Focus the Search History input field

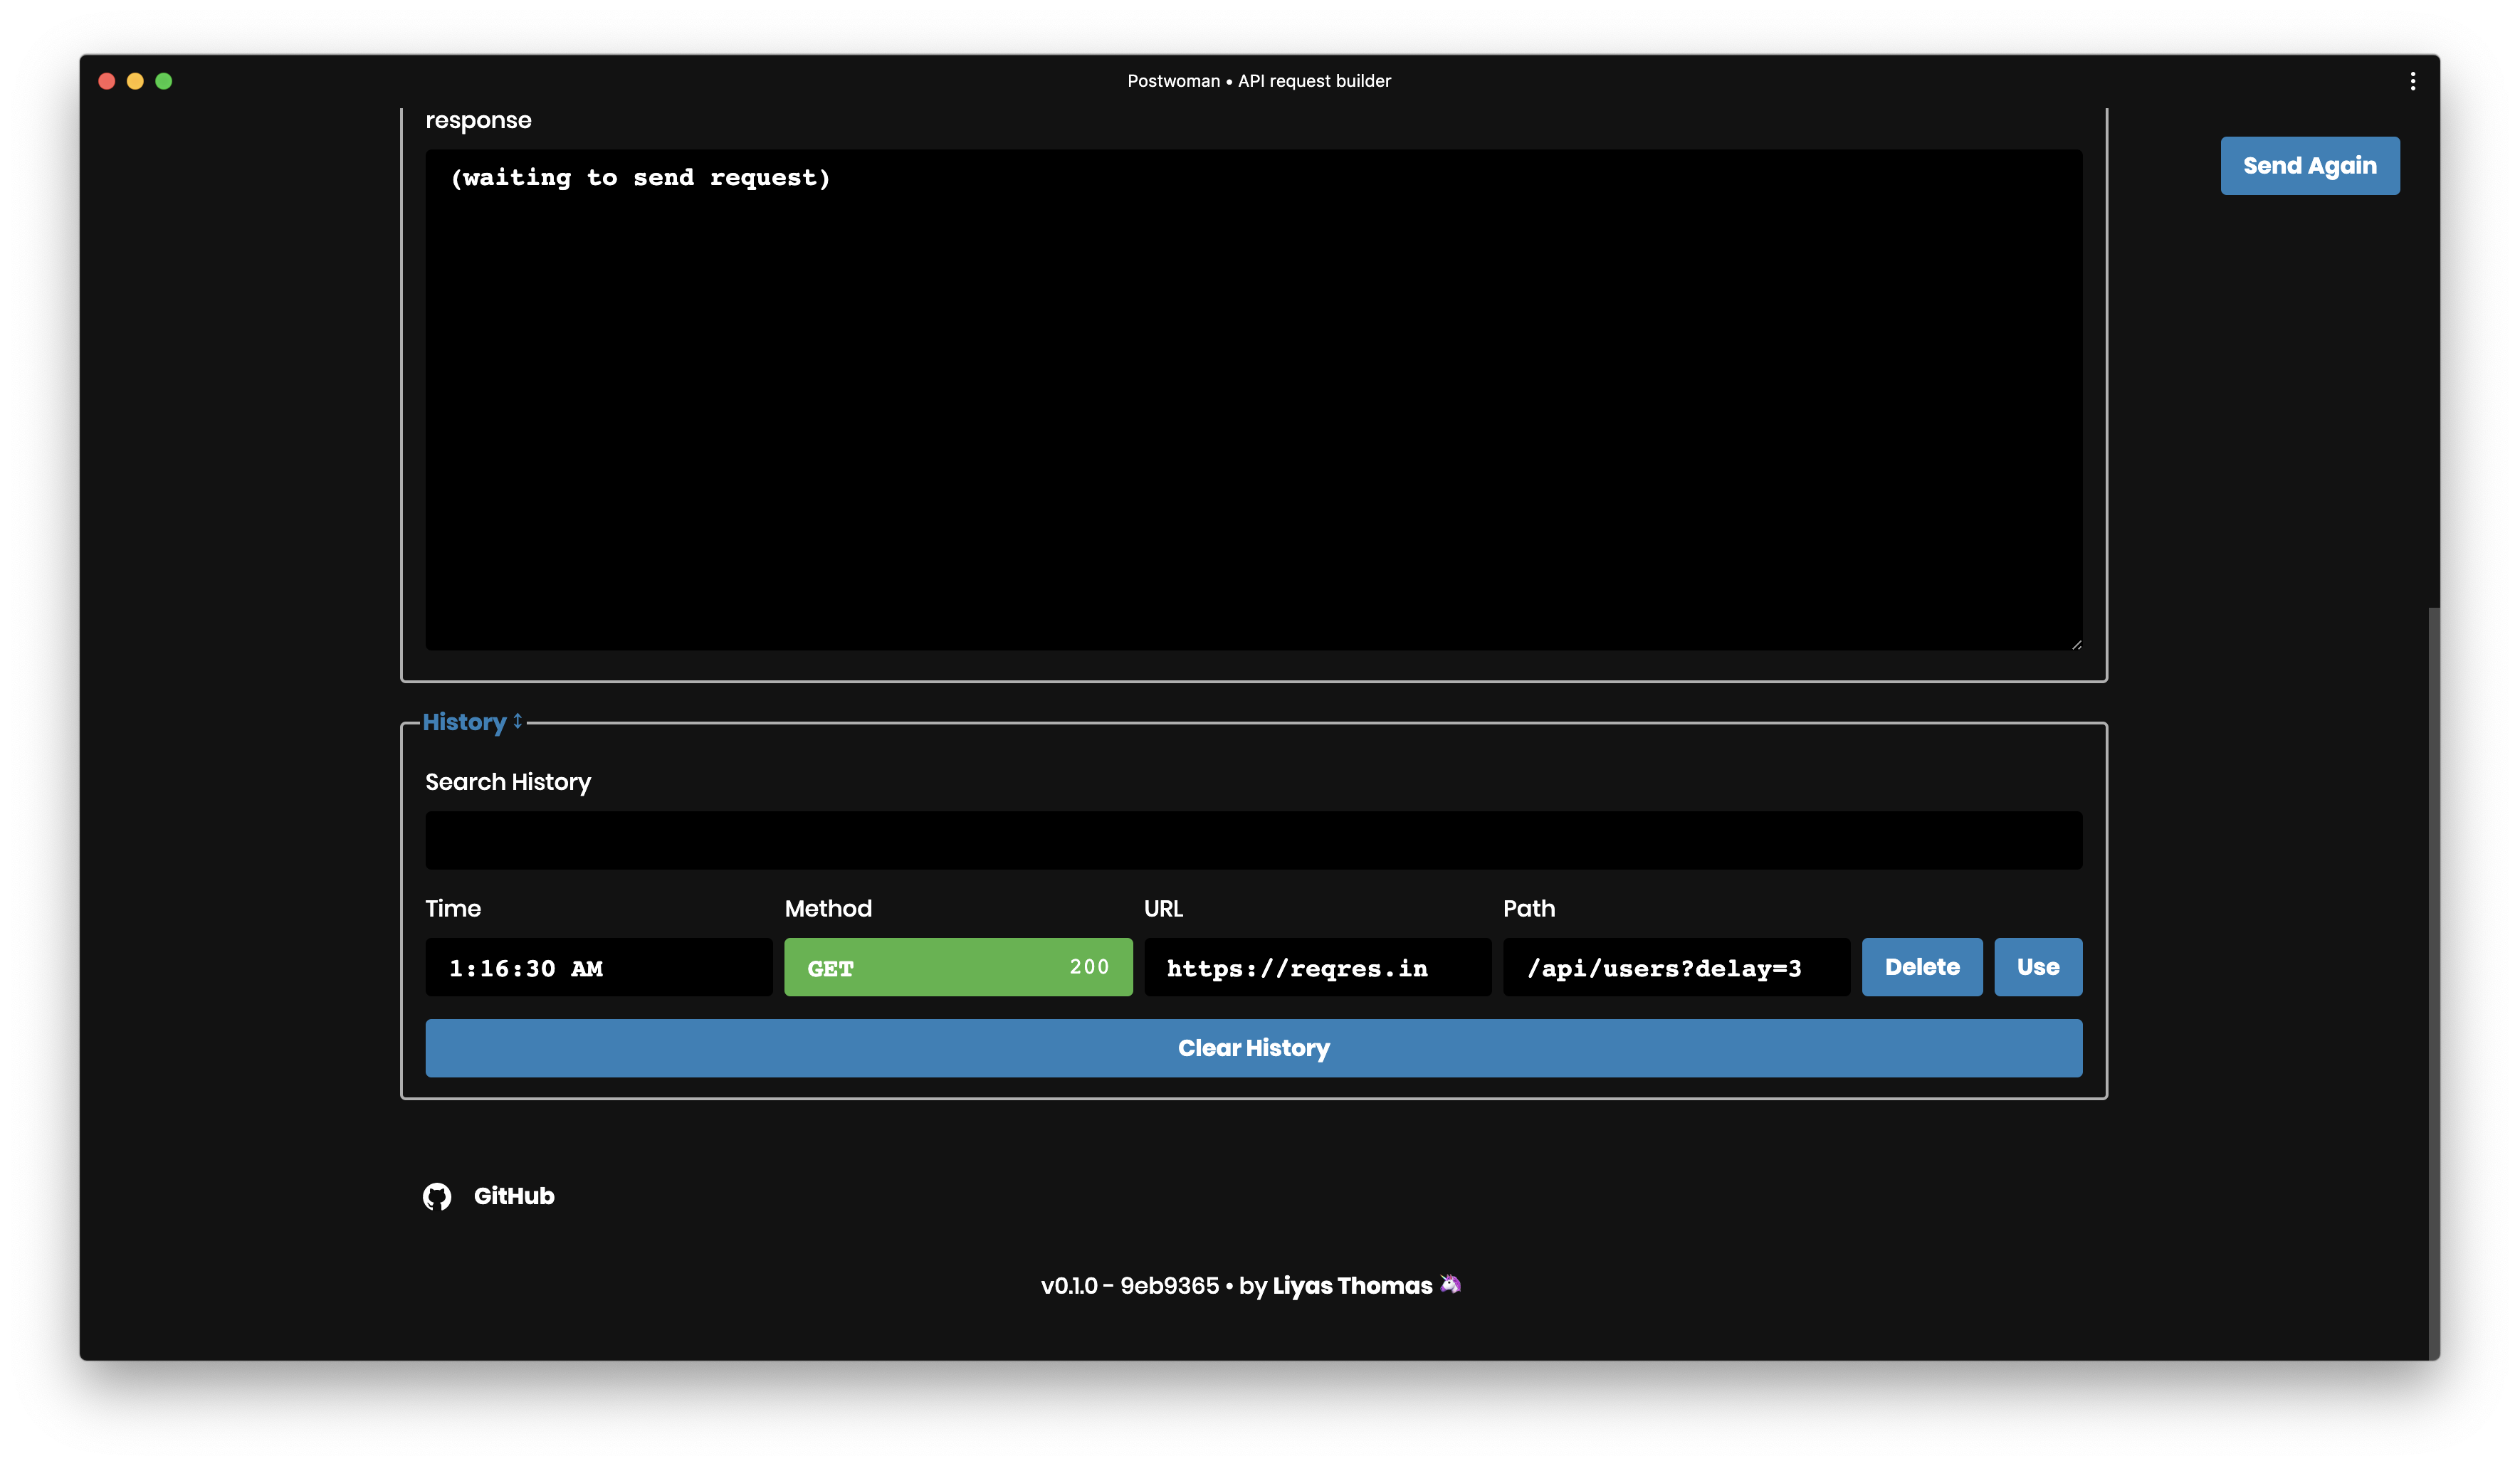tap(1253, 840)
